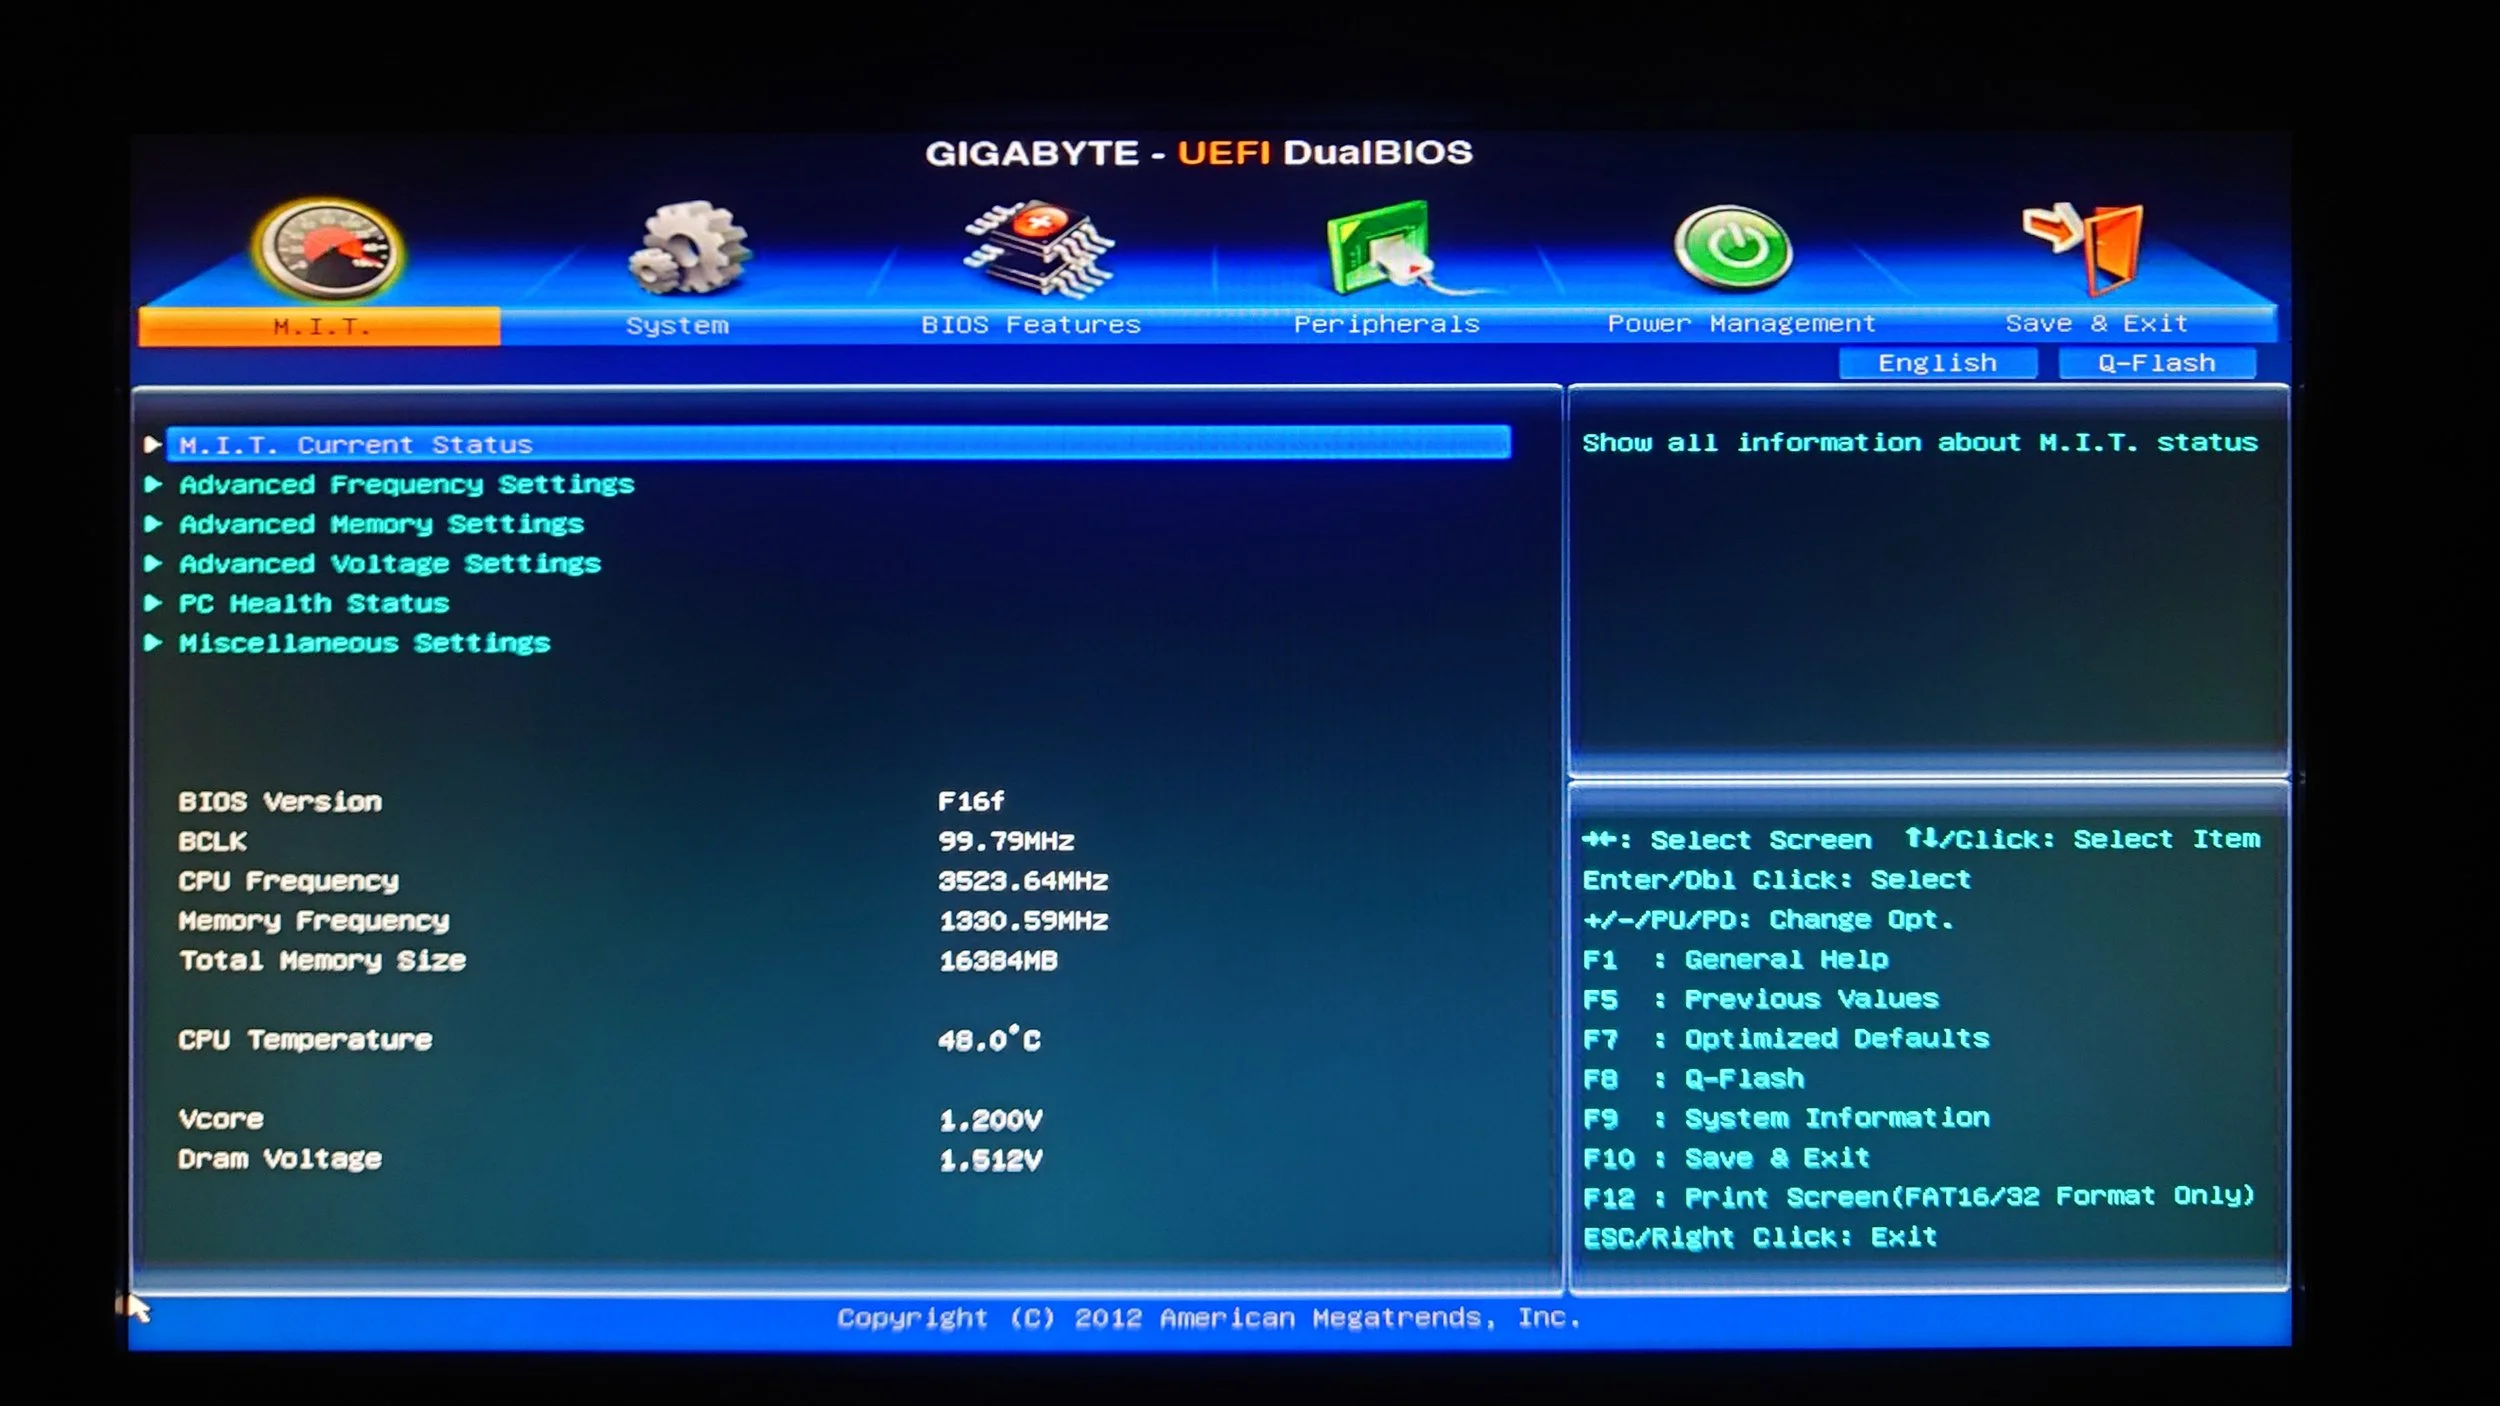Click the System gears icon
The image size is (2500, 1406).
(x=688, y=248)
